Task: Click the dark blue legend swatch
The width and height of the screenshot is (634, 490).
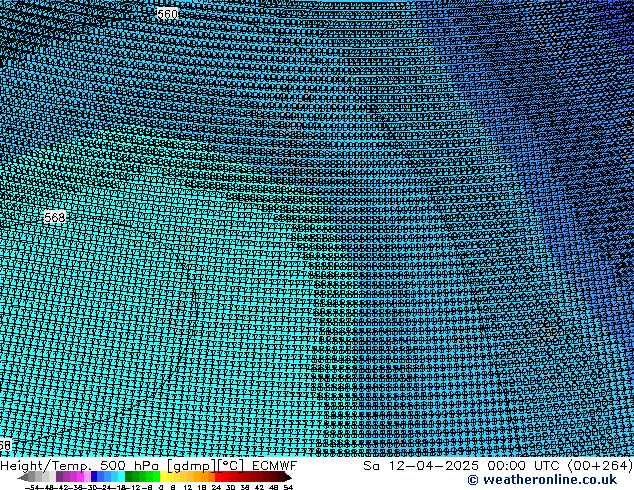Action: (x=94, y=476)
